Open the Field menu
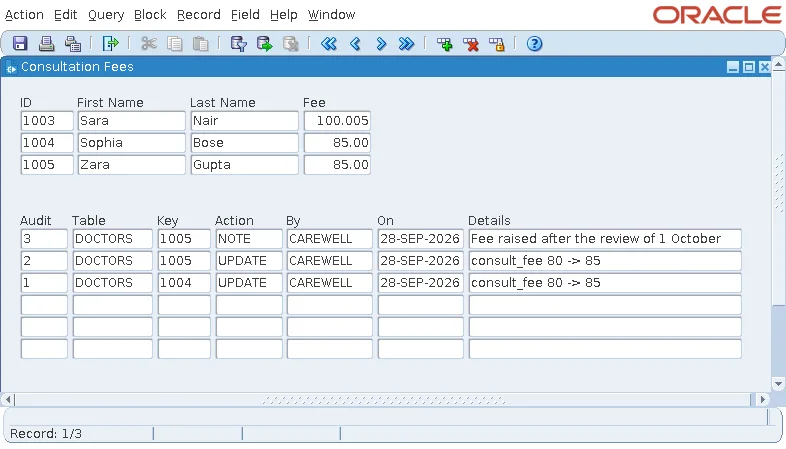 click(x=246, y=15)
